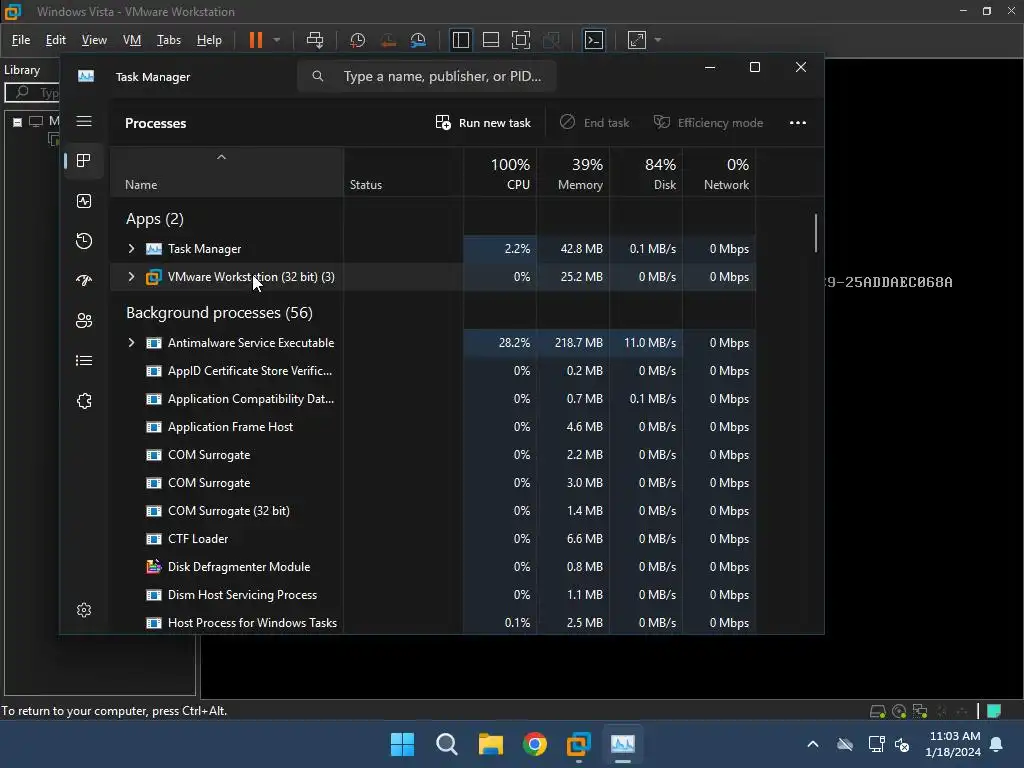Take a VMware snapshot toolbar icon
This screenshot has width=1024, height=768.
pos(357,40)
